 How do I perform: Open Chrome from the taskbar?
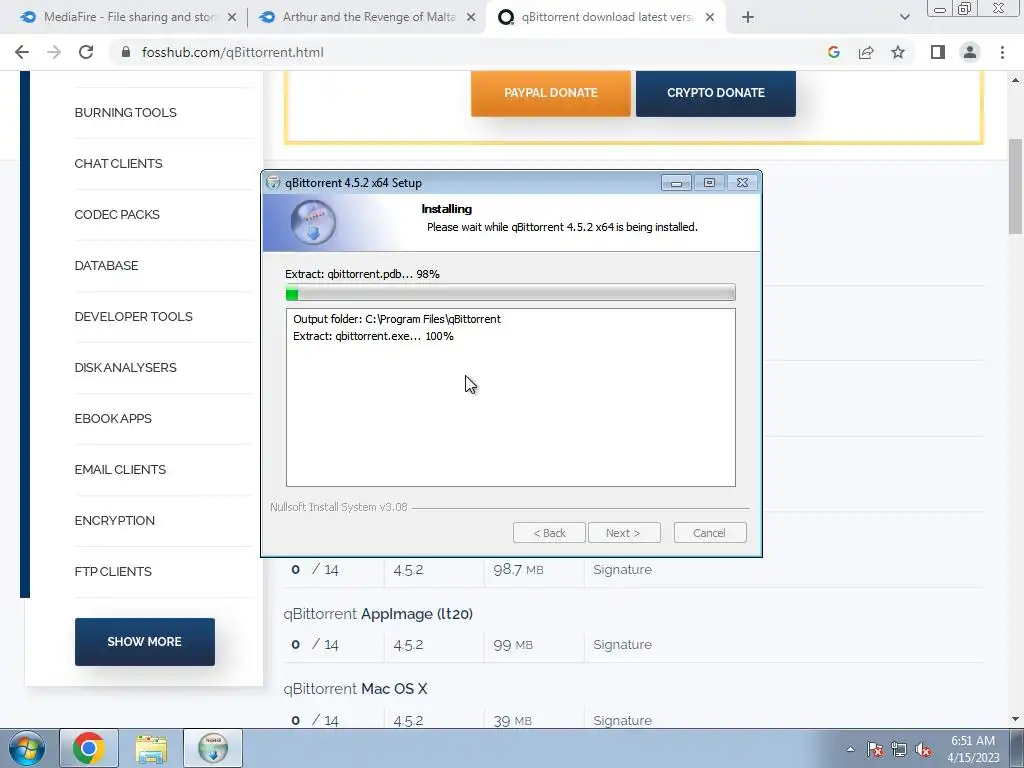[89, 748]
